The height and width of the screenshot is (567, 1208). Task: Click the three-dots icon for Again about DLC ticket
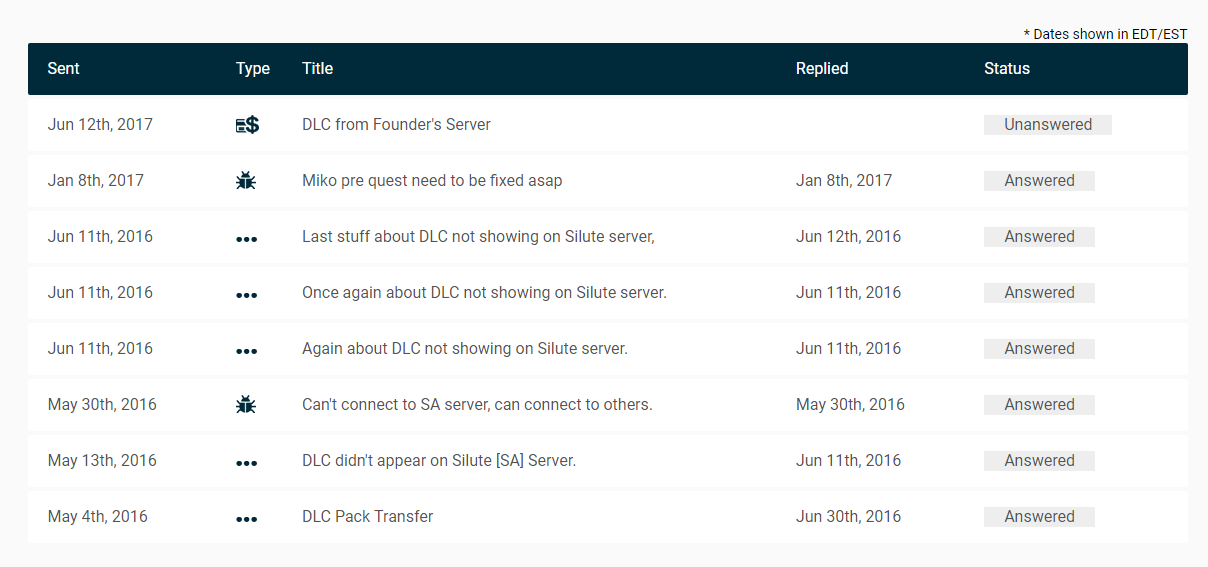tap(246, 351)
